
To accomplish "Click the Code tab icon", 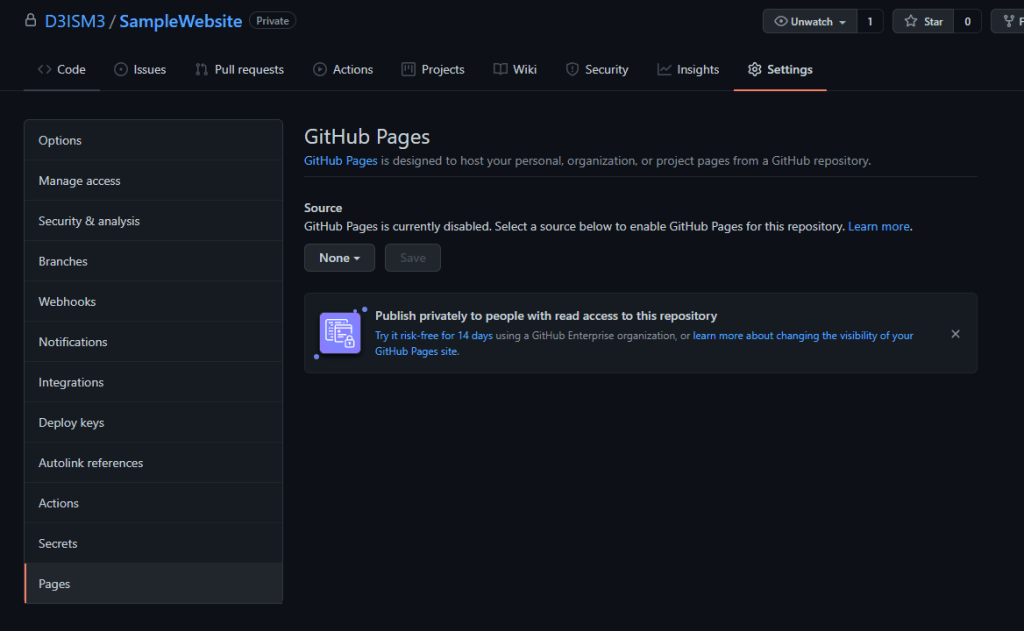I will (45, 70).
